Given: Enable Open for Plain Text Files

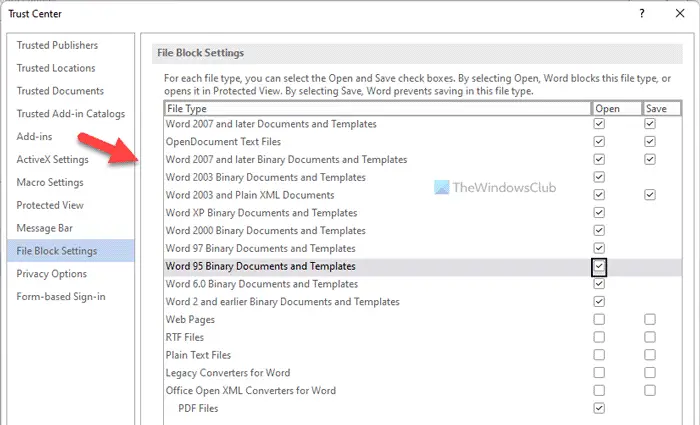Looking at the screenshot, I should [599, 355].
